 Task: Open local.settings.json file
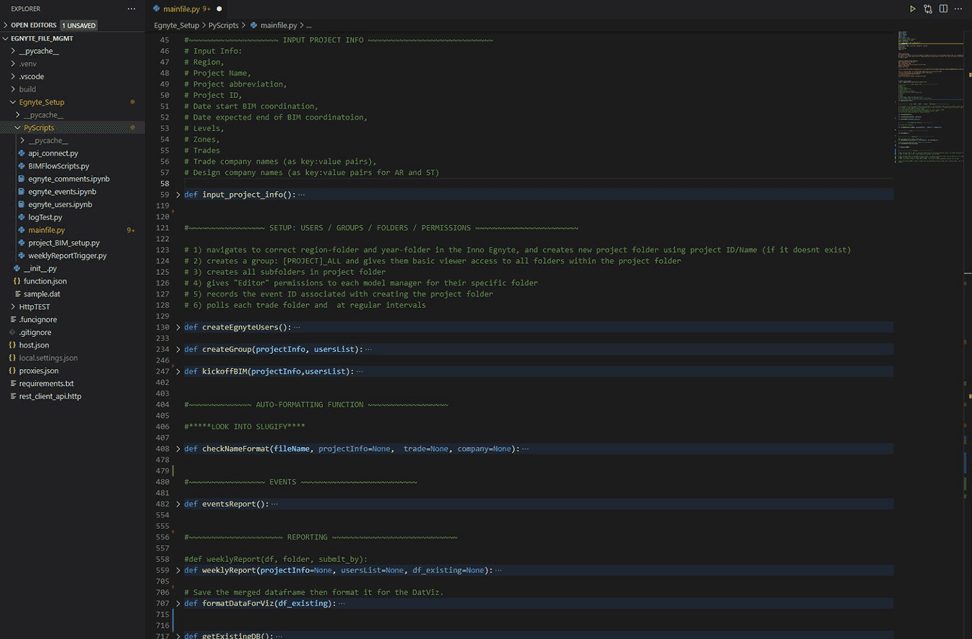48,358
